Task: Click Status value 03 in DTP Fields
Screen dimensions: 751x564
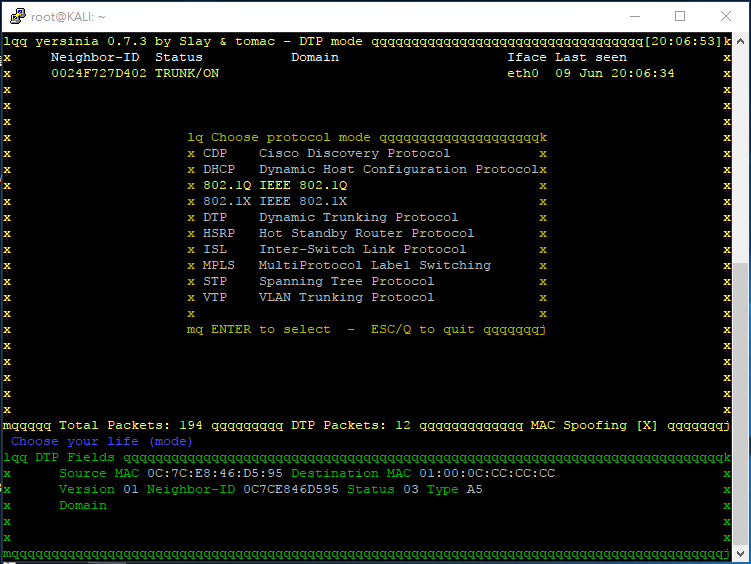Action: pyautogui.click(x=410, y=490)
